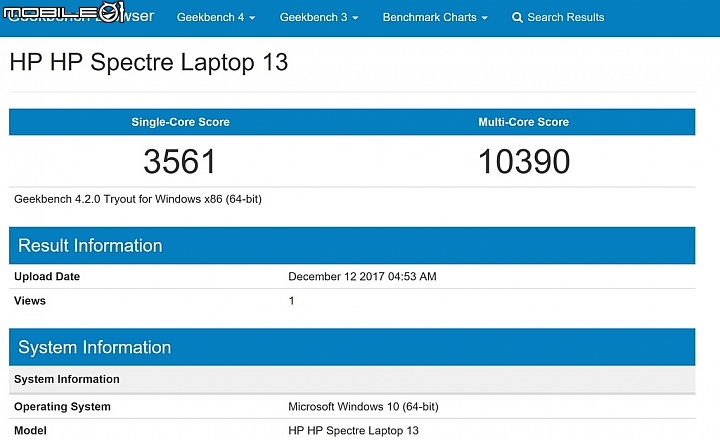This screenshot has width=720, height=440.
Task: Click the Geekbench Browser logo link
Action: (x=79, y=16)
